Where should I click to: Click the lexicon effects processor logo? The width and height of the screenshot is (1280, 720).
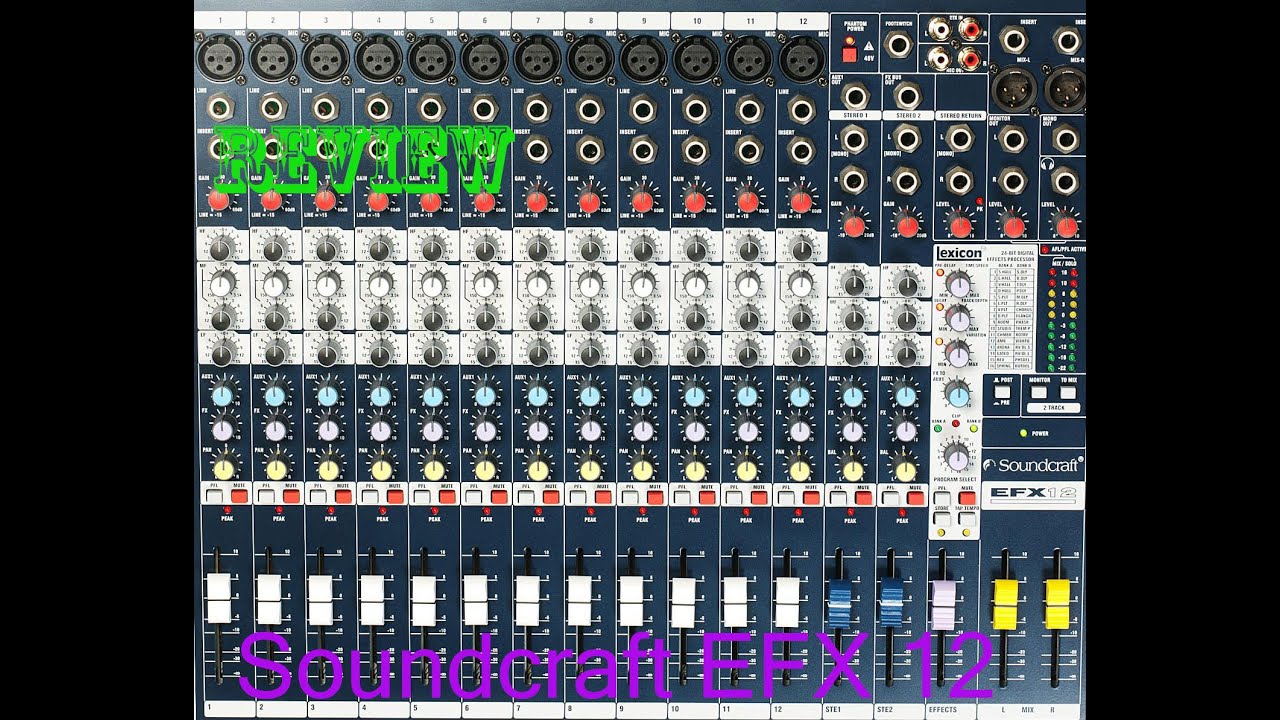point(958,253)
